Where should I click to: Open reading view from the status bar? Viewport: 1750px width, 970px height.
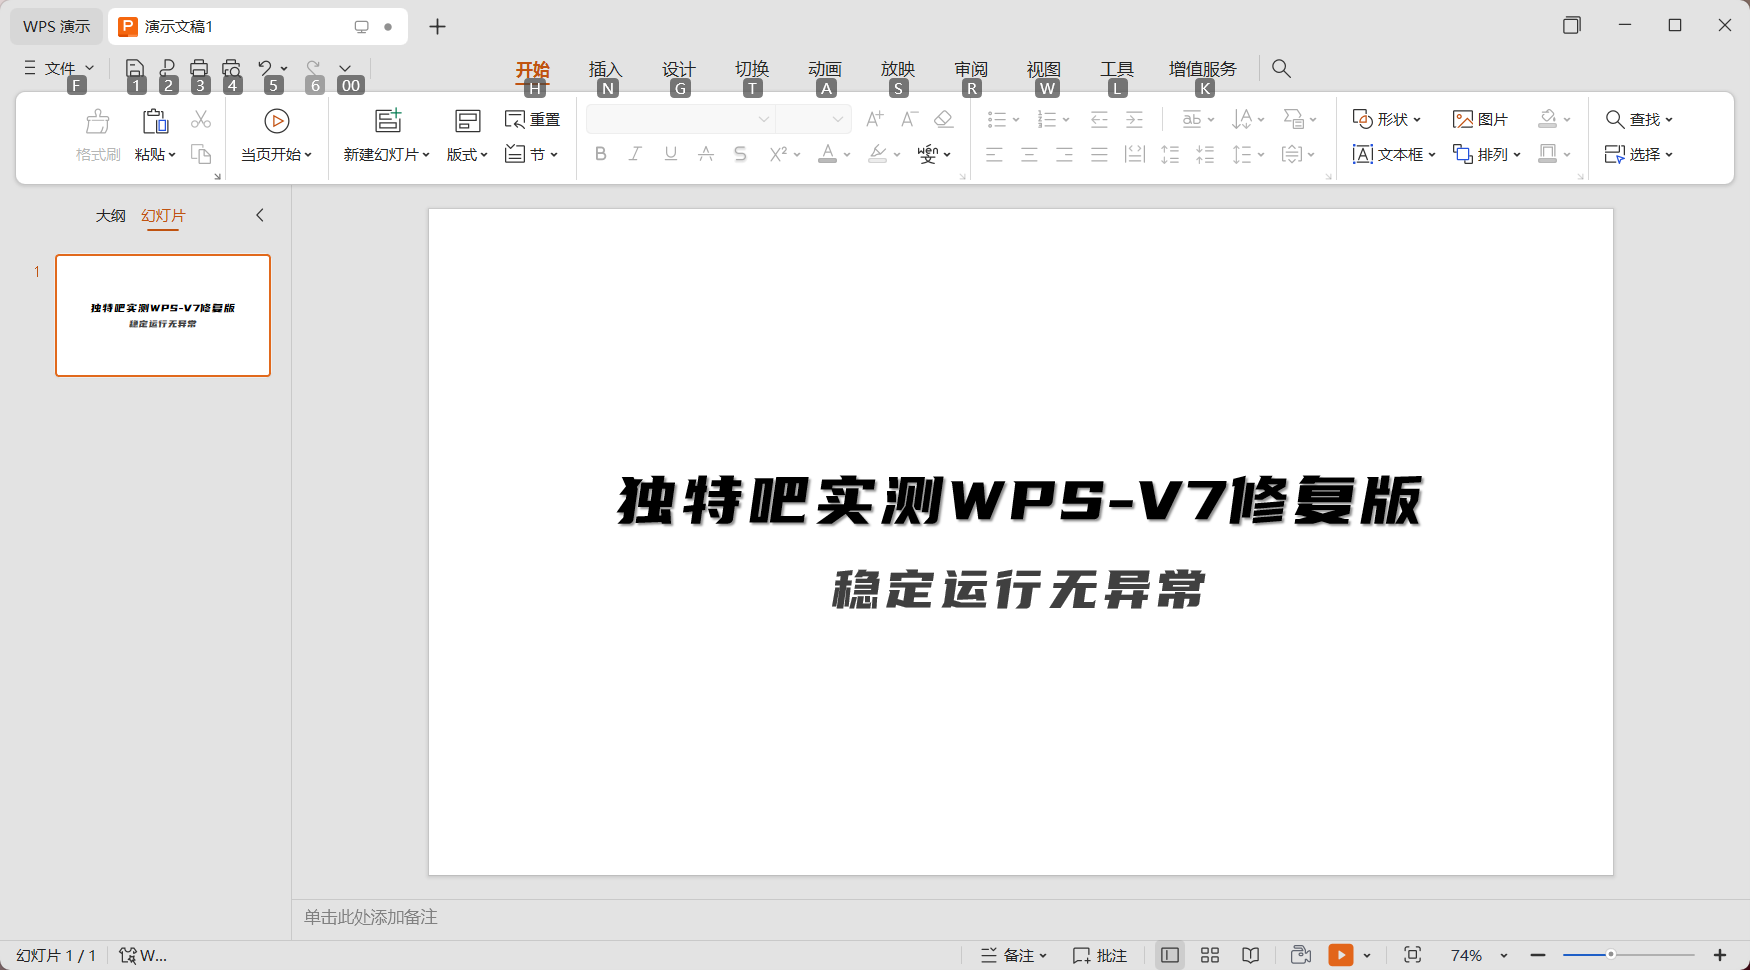[1249, 955]
